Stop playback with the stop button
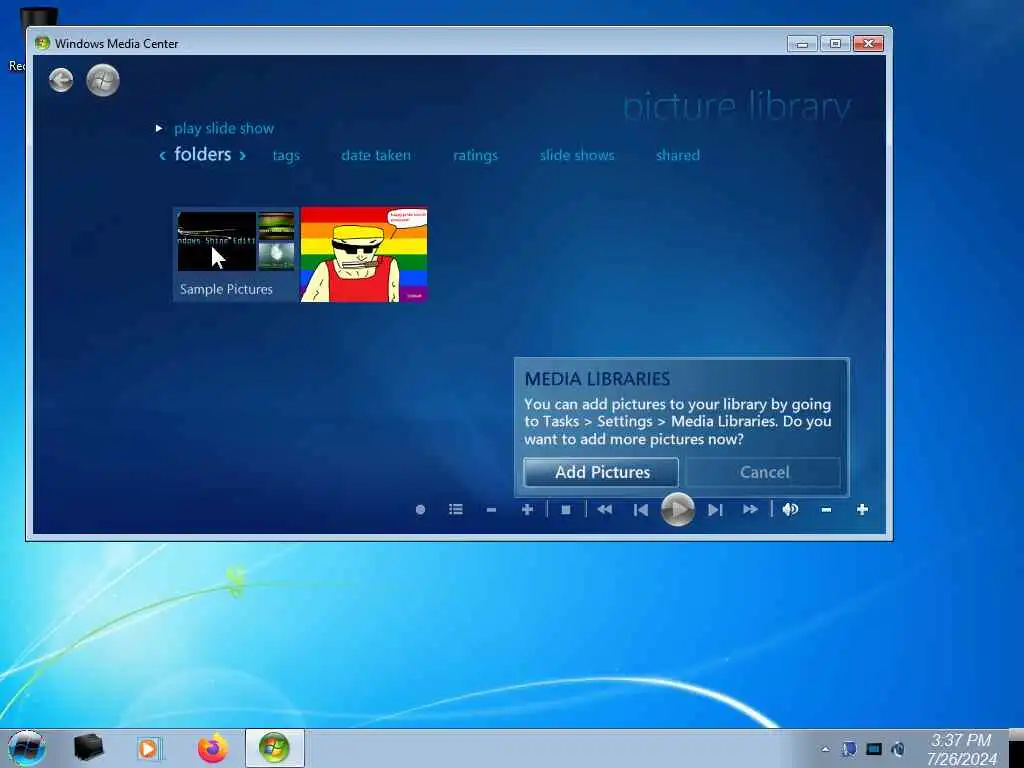This screenshot has width=1024, height=768. coord(566,509)
